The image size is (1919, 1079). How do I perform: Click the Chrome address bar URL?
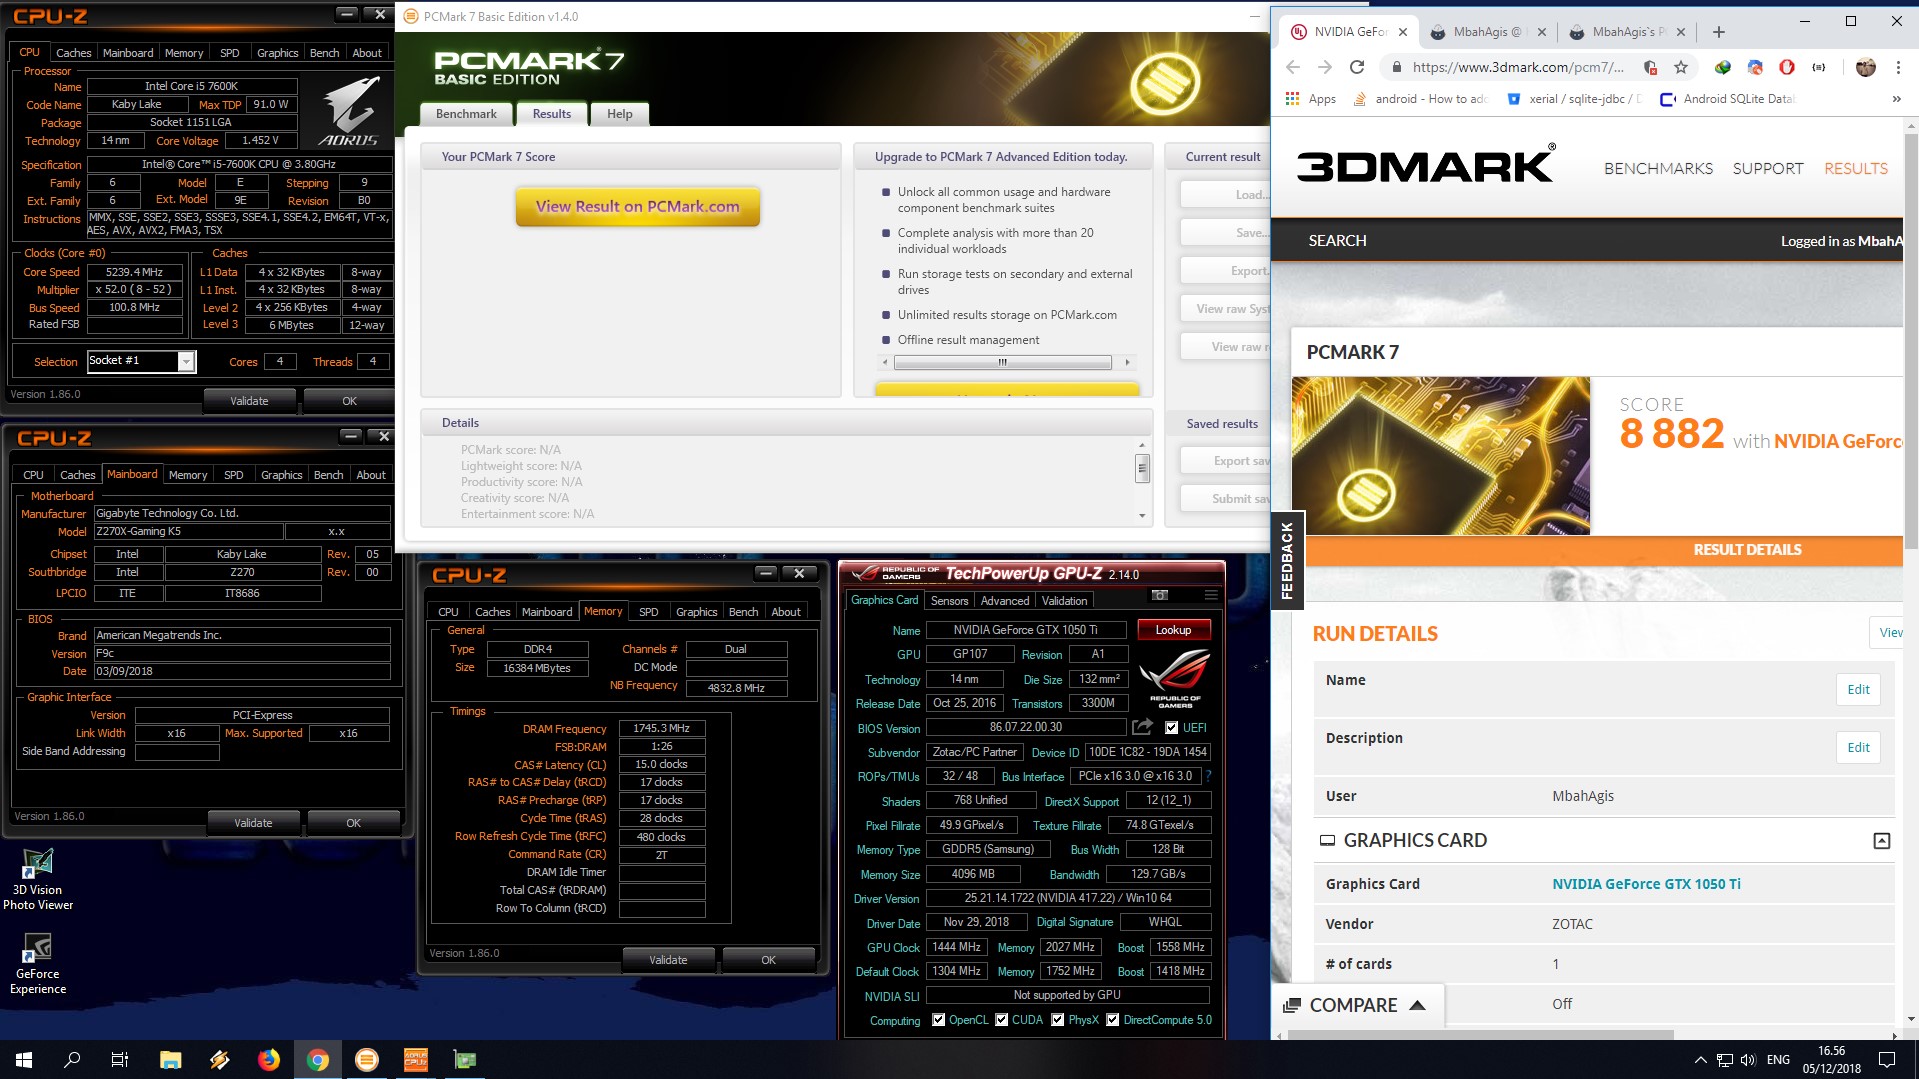pyautogui.click(x=1518, y=67)
